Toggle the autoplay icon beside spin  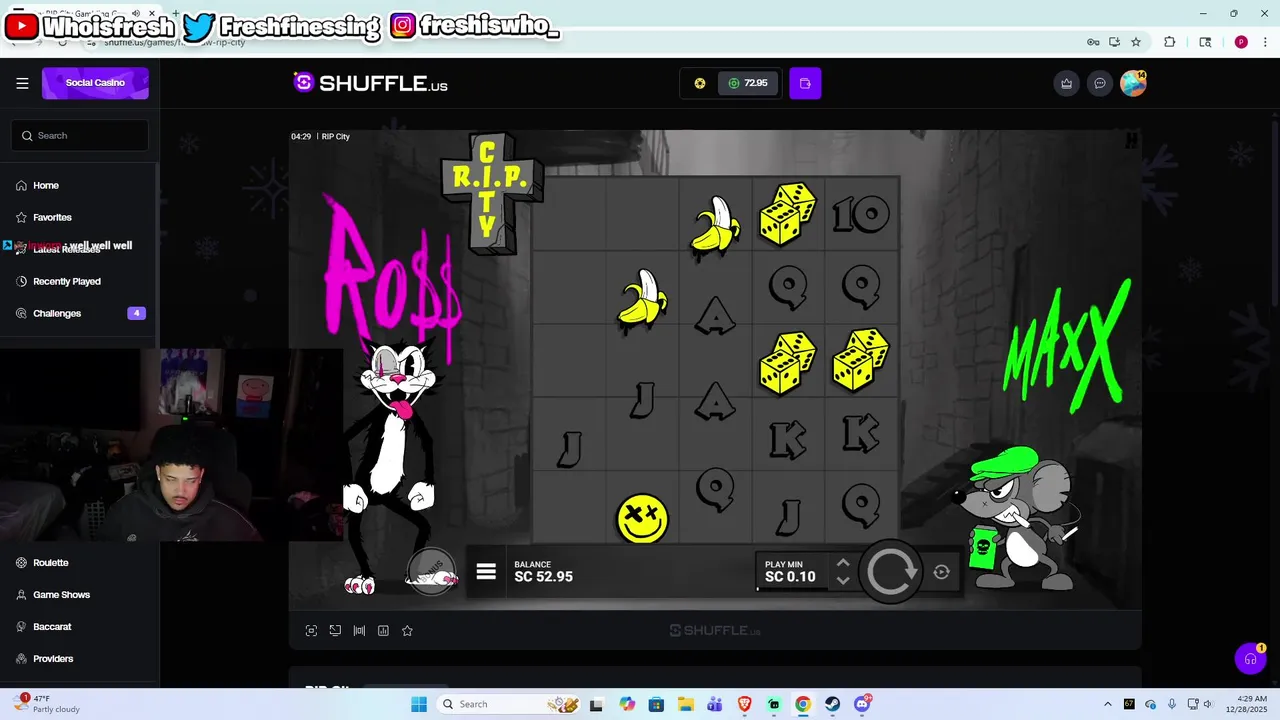[x=941, y=572]
